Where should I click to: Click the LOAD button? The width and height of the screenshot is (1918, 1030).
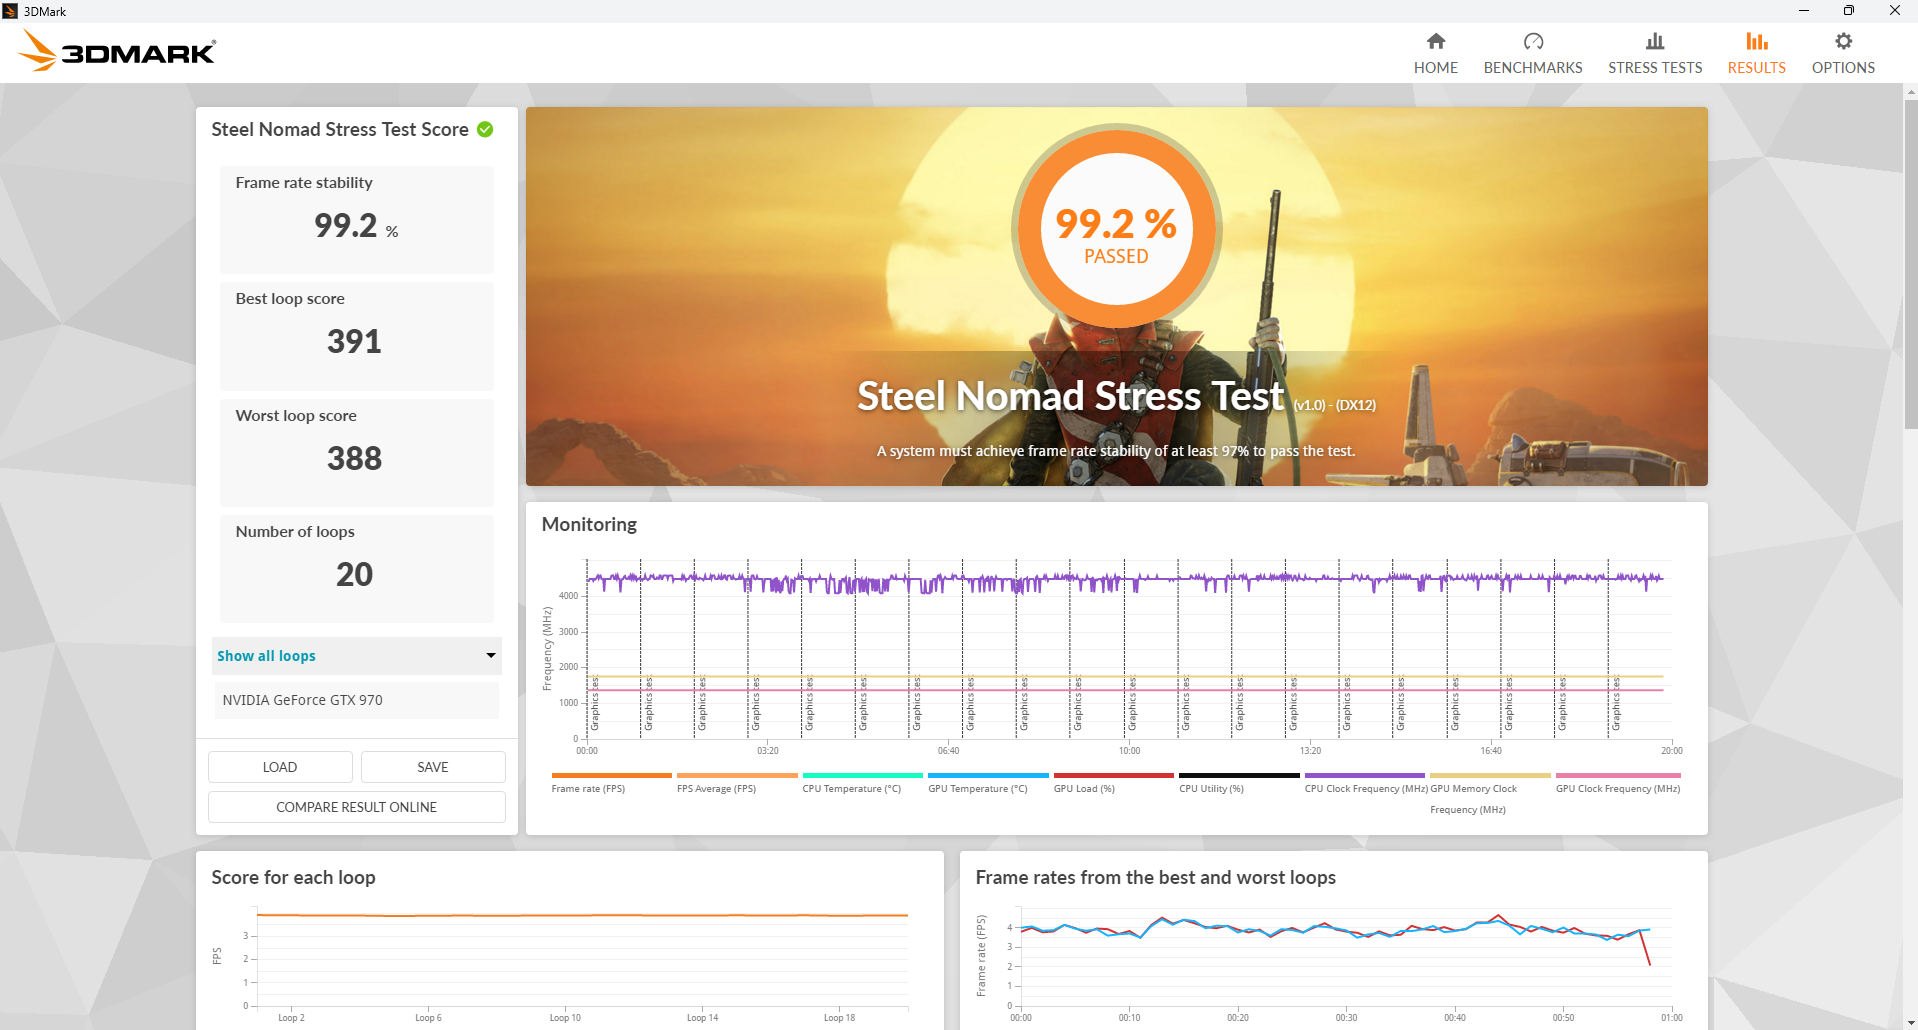pos(280,767)
